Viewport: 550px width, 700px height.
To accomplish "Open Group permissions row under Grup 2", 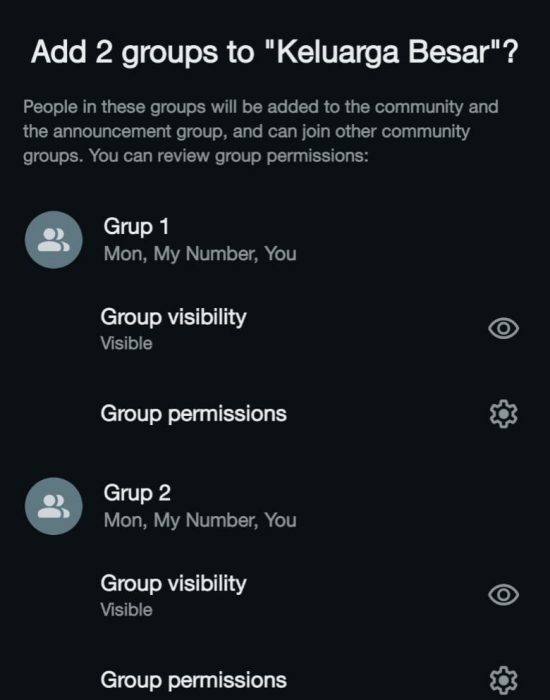I will [286, 680].
